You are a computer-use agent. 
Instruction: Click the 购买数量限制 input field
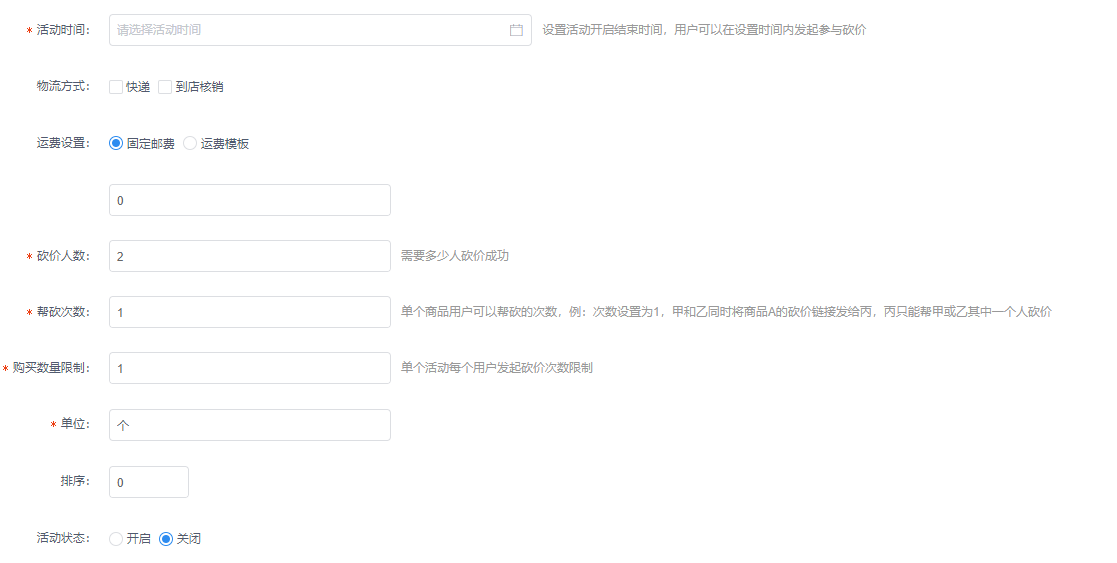tap(249, 368)
